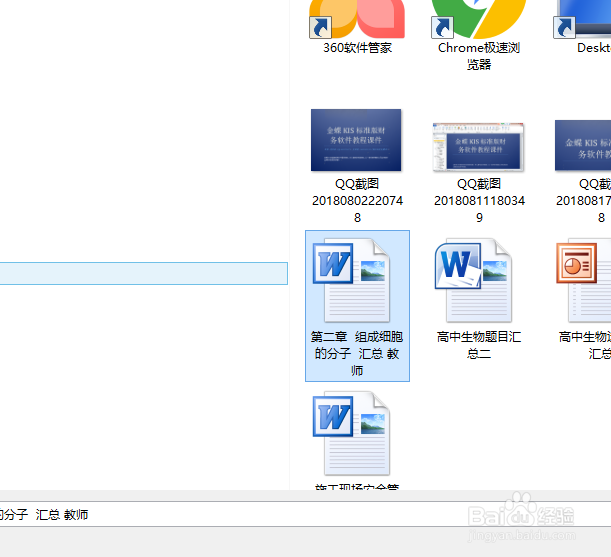Select thumbnail QQ截图20180811180349
This screenshot has width=611, height=557.
pos(479,147)
